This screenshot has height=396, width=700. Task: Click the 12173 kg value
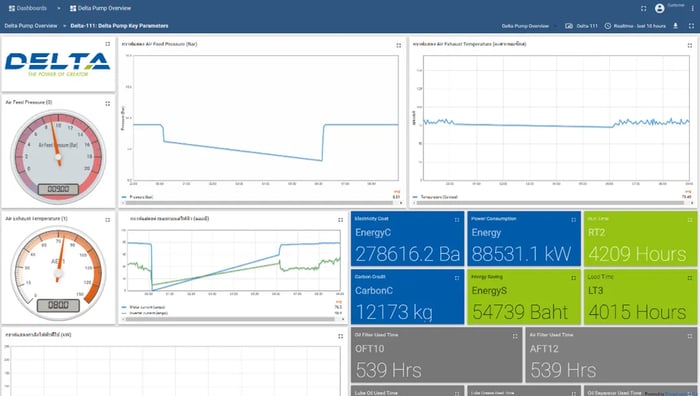coord(394,312)
